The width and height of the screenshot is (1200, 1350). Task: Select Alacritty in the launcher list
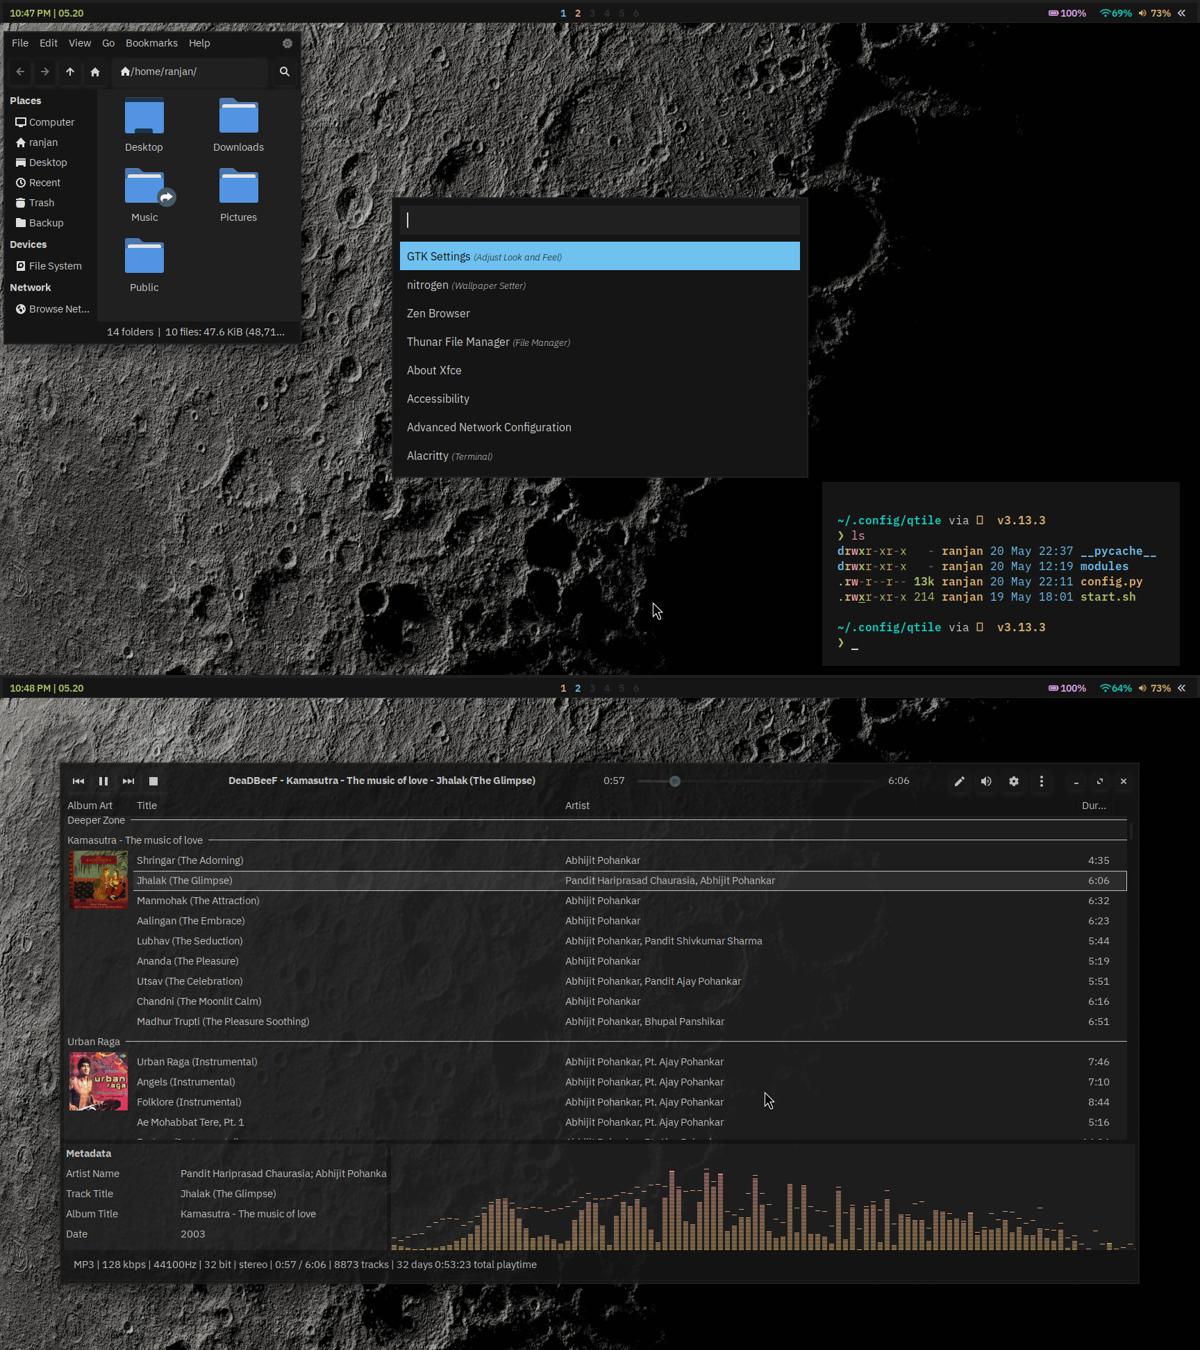click(x=428, y=456)
